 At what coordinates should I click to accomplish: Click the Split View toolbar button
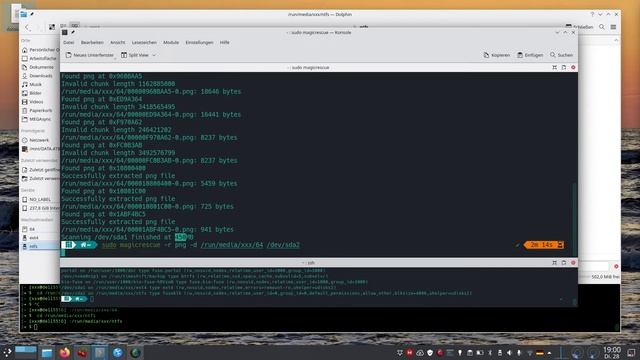point(135,55)
